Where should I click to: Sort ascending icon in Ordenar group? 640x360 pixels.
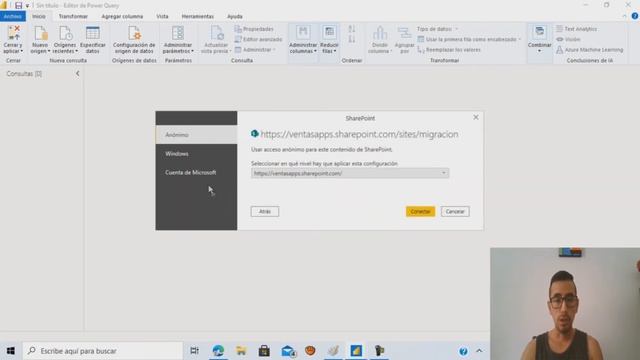click(352, 29)
